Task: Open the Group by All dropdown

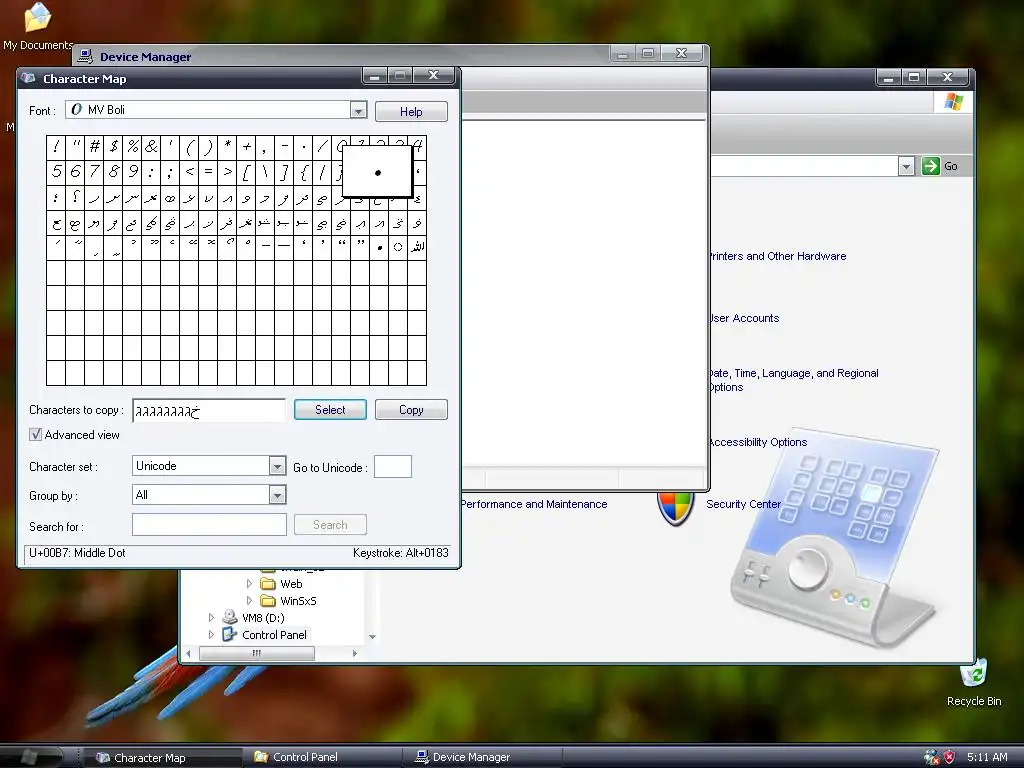Action: pos(278,495)
